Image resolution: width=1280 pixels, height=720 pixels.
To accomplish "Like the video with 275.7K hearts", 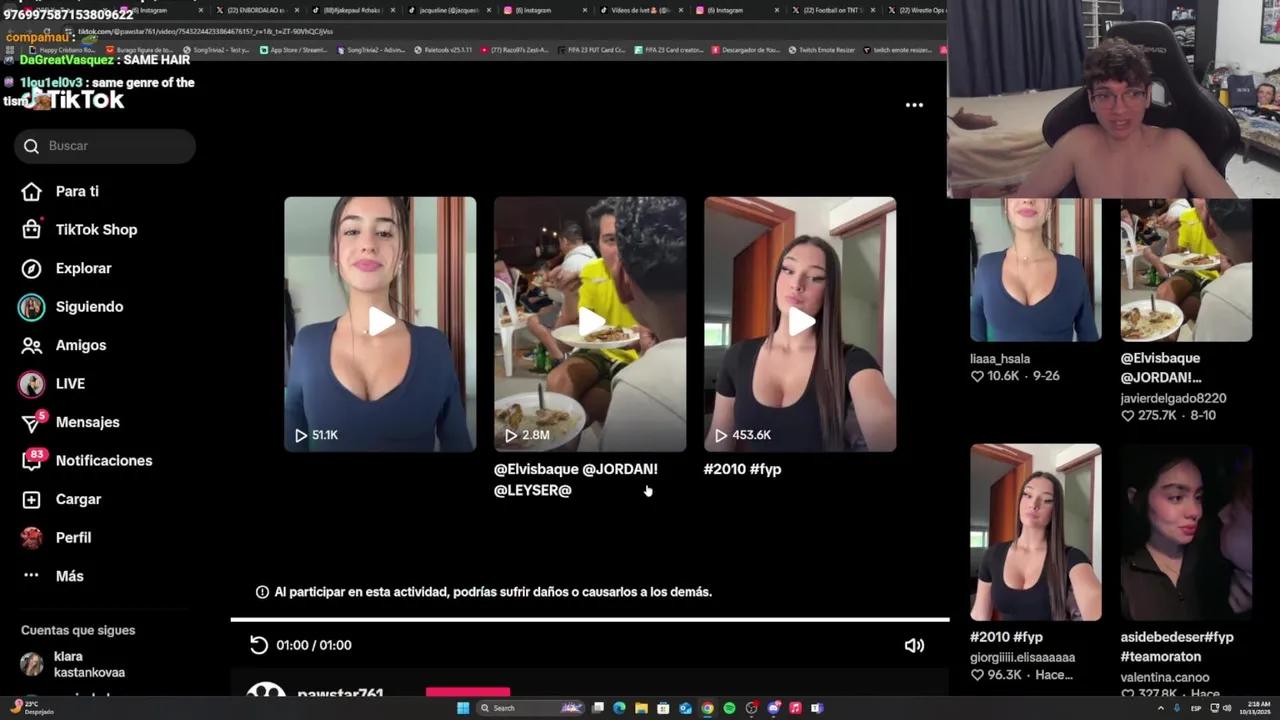I will click(1128, 415).
